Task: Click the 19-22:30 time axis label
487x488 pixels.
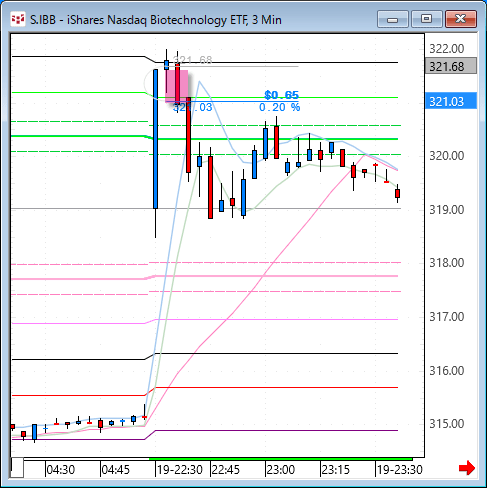Action: [180, 470]
